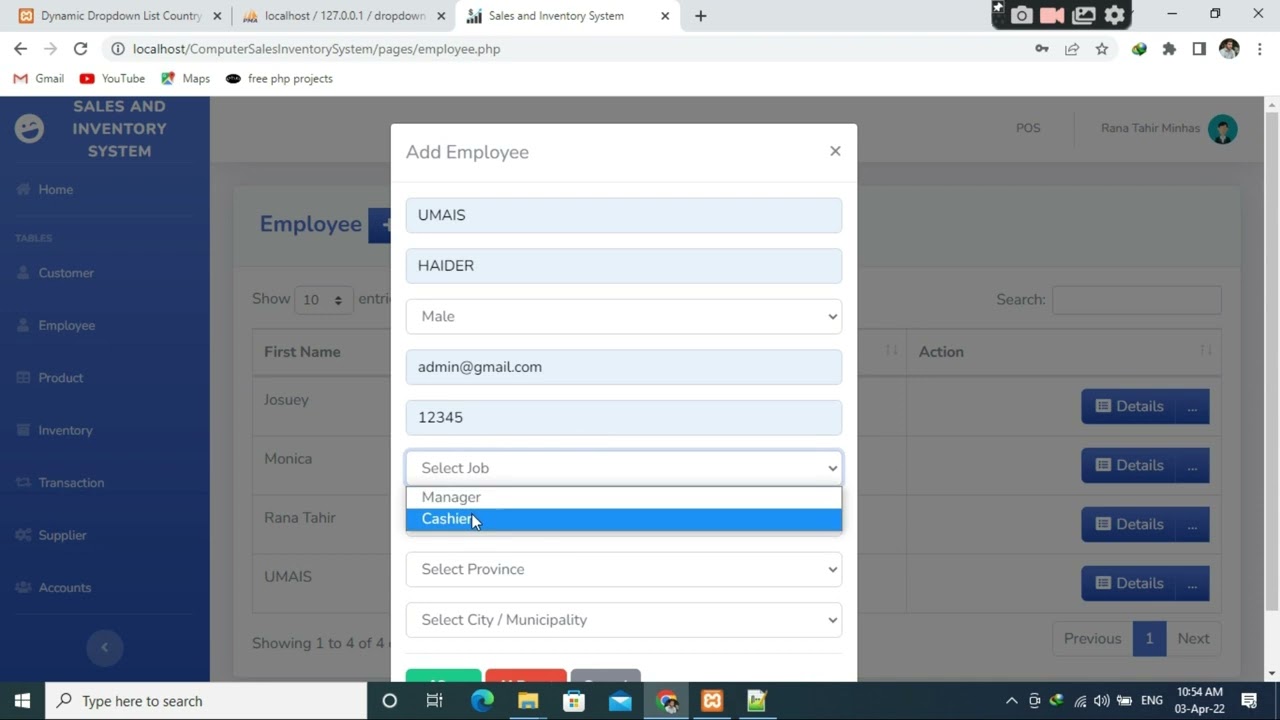Click the UMAIS first name field
This screenshot has width=1280, height=720.
coord(623,215)
